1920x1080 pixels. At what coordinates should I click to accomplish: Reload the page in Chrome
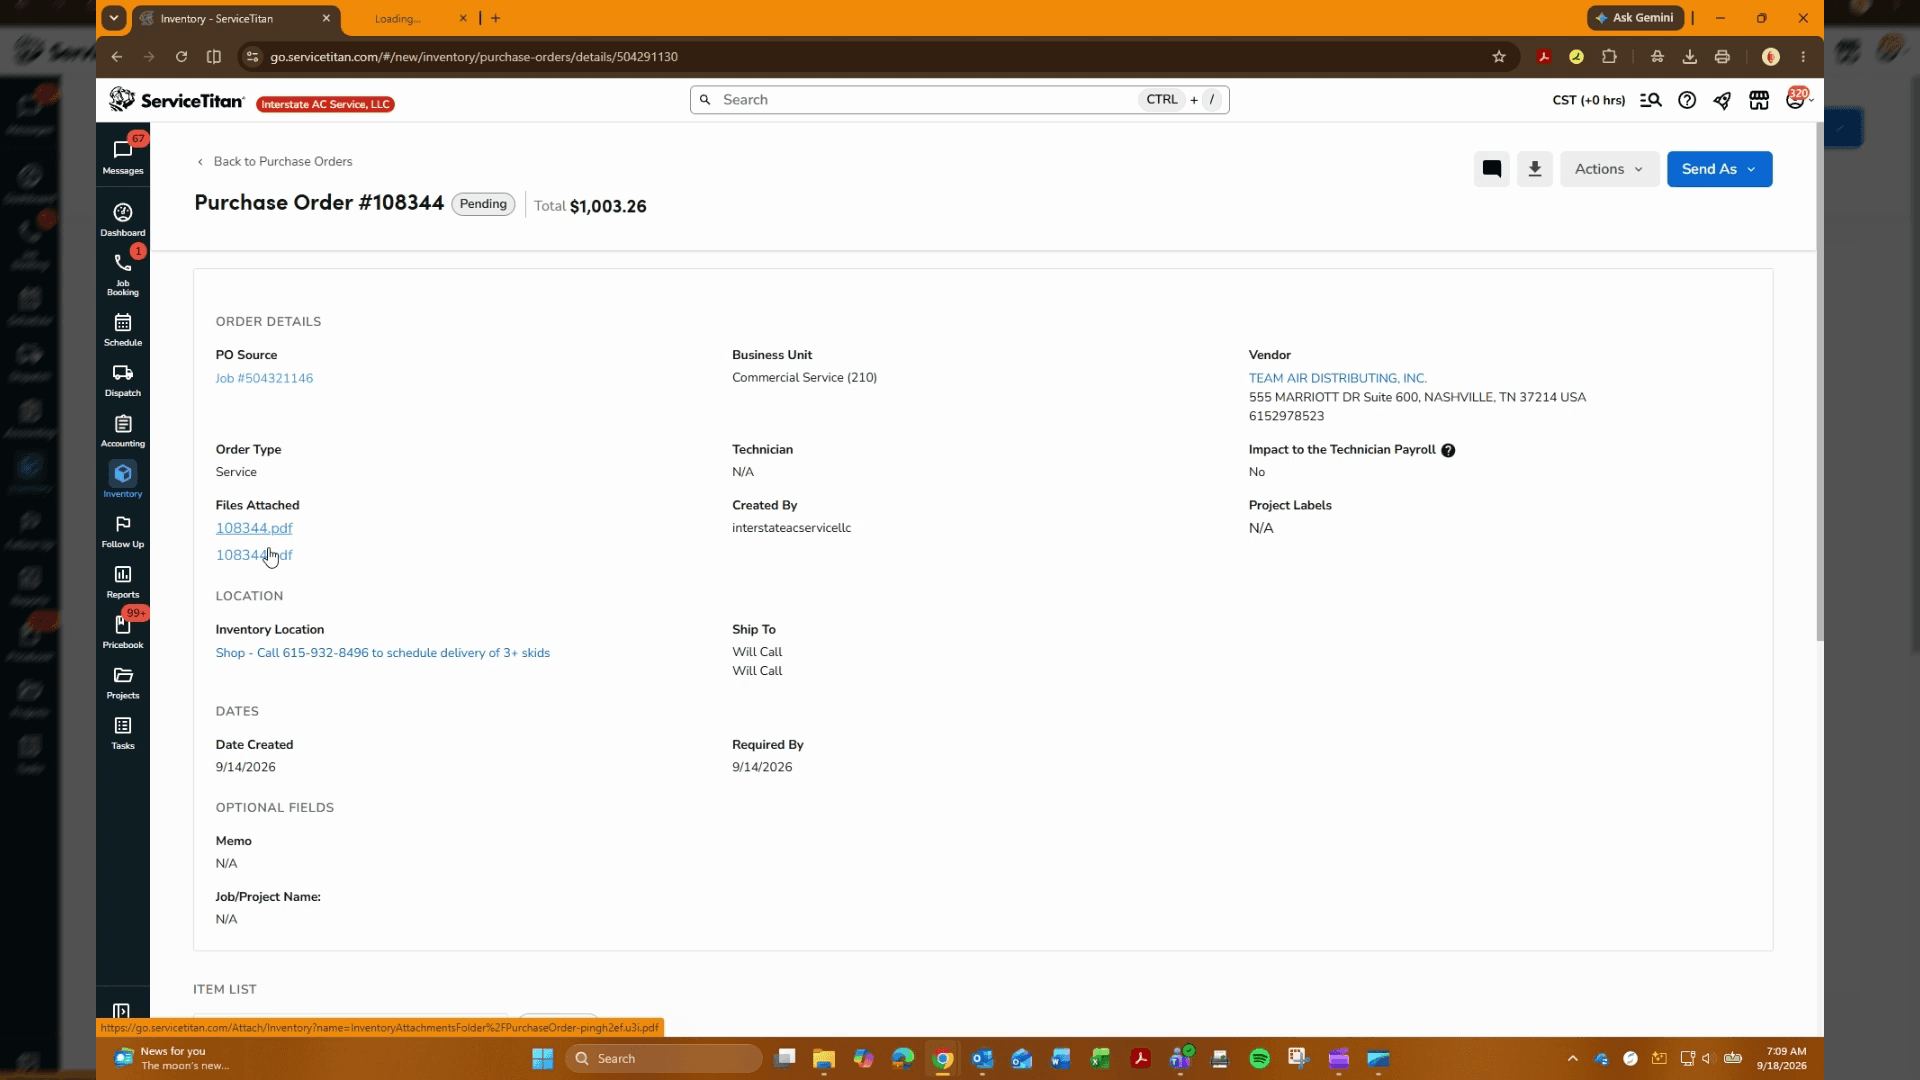pyautogui.click(x=181, y=57)
